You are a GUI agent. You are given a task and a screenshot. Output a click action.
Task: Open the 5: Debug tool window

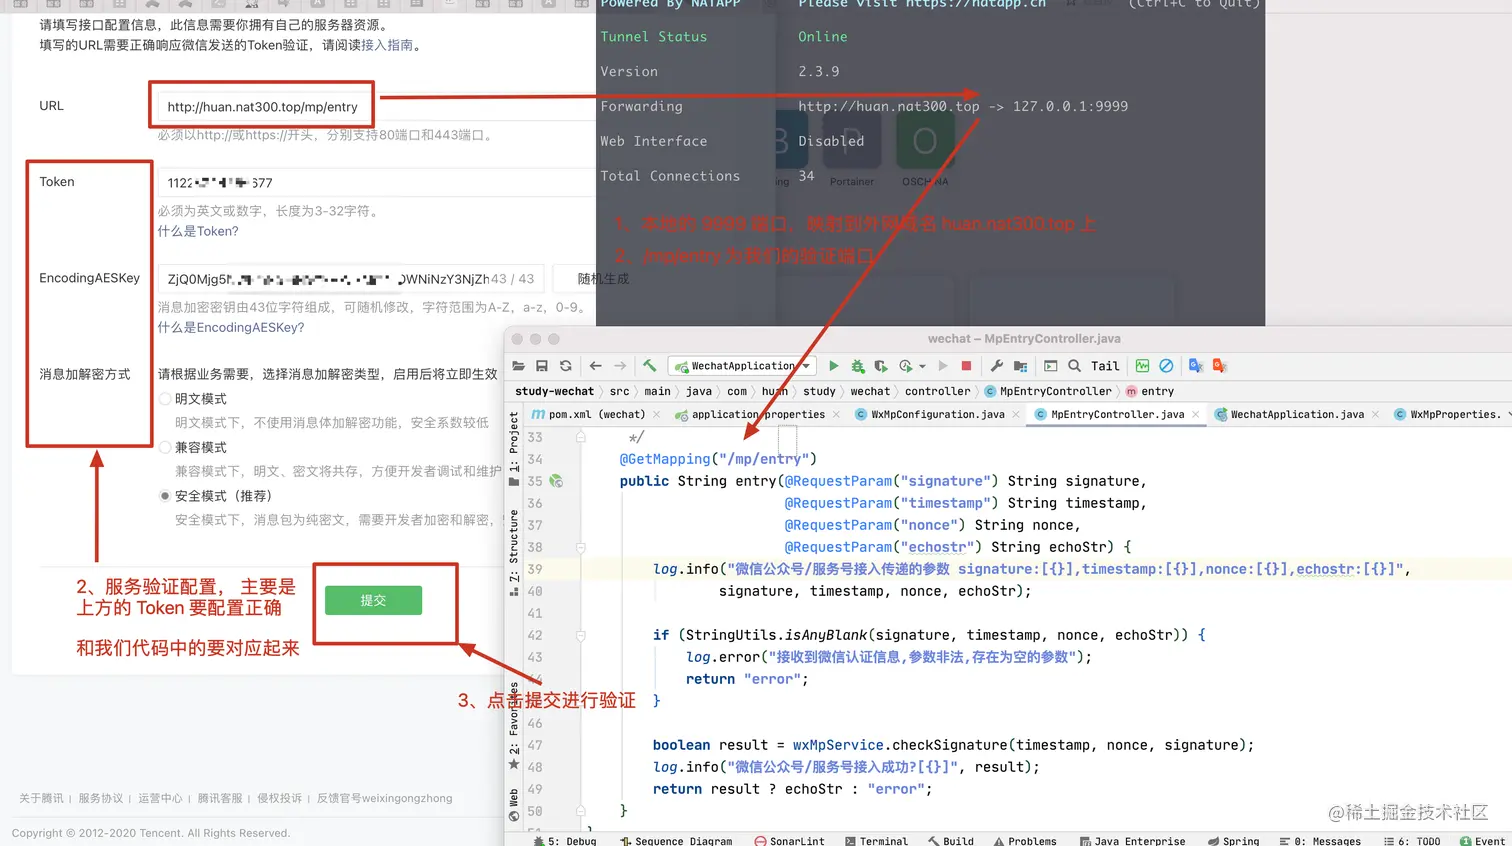coord(565,841)
